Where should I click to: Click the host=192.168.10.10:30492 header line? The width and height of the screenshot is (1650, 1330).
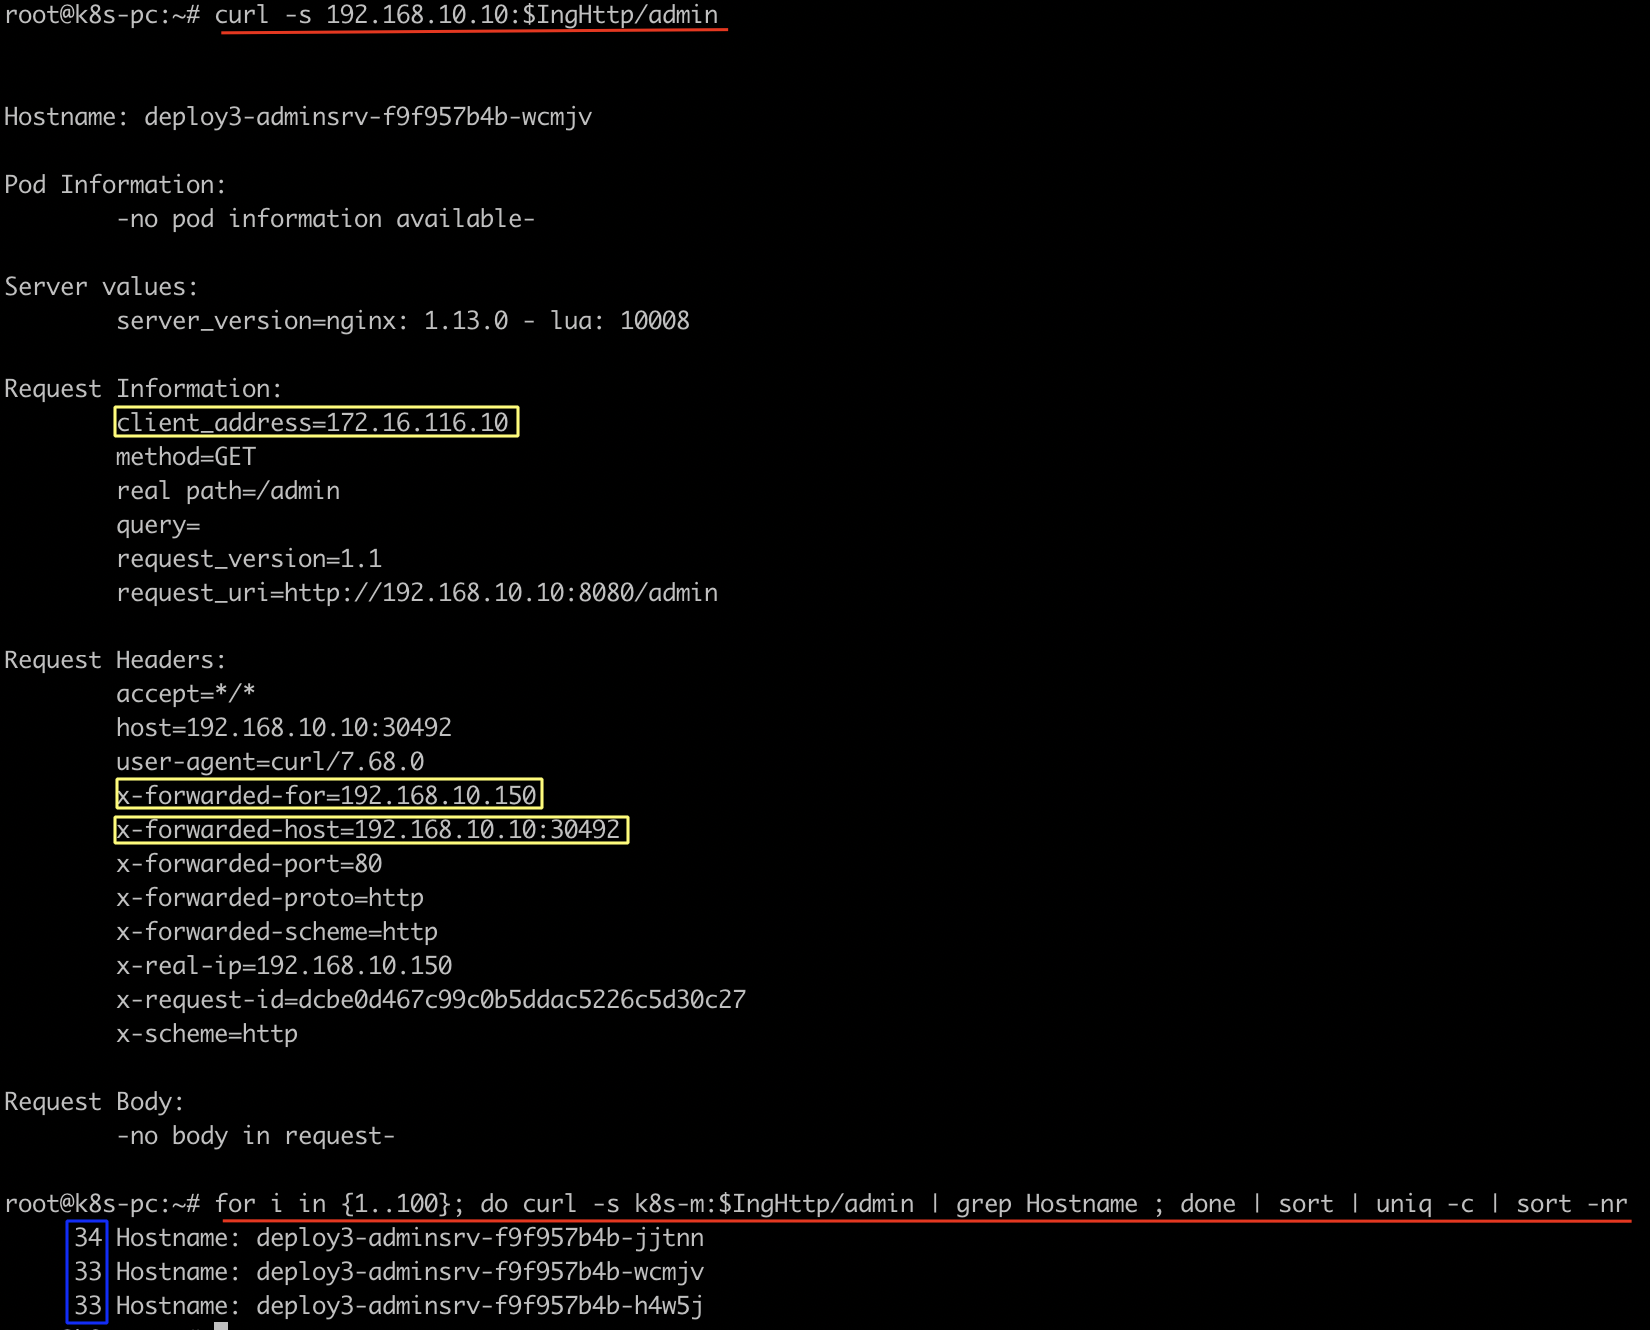pyautogui.click(x=284, y=728)
